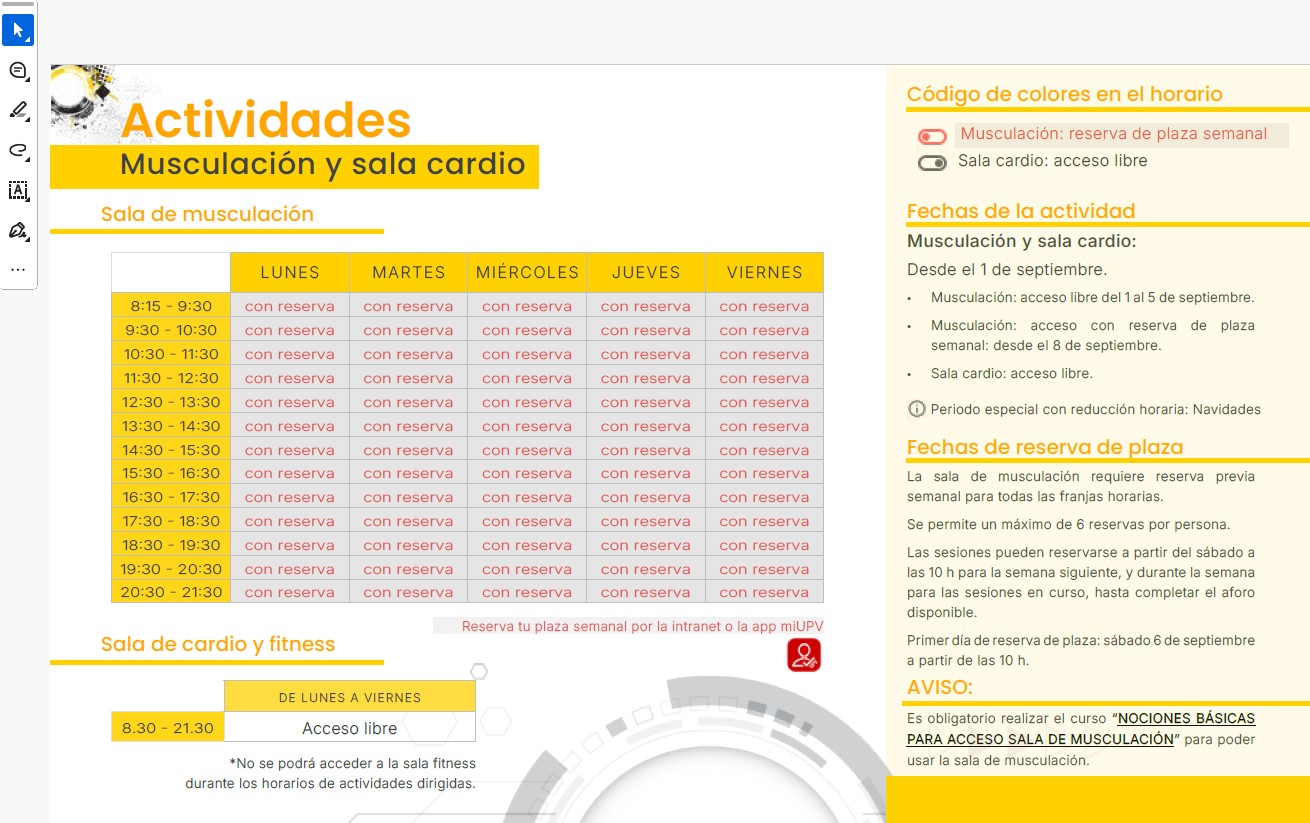This screenshot has width=1310, height=823.
Task: Click 'con reserva' for Miércoles 12:30 - 13:30
Action: coord(527,402)
